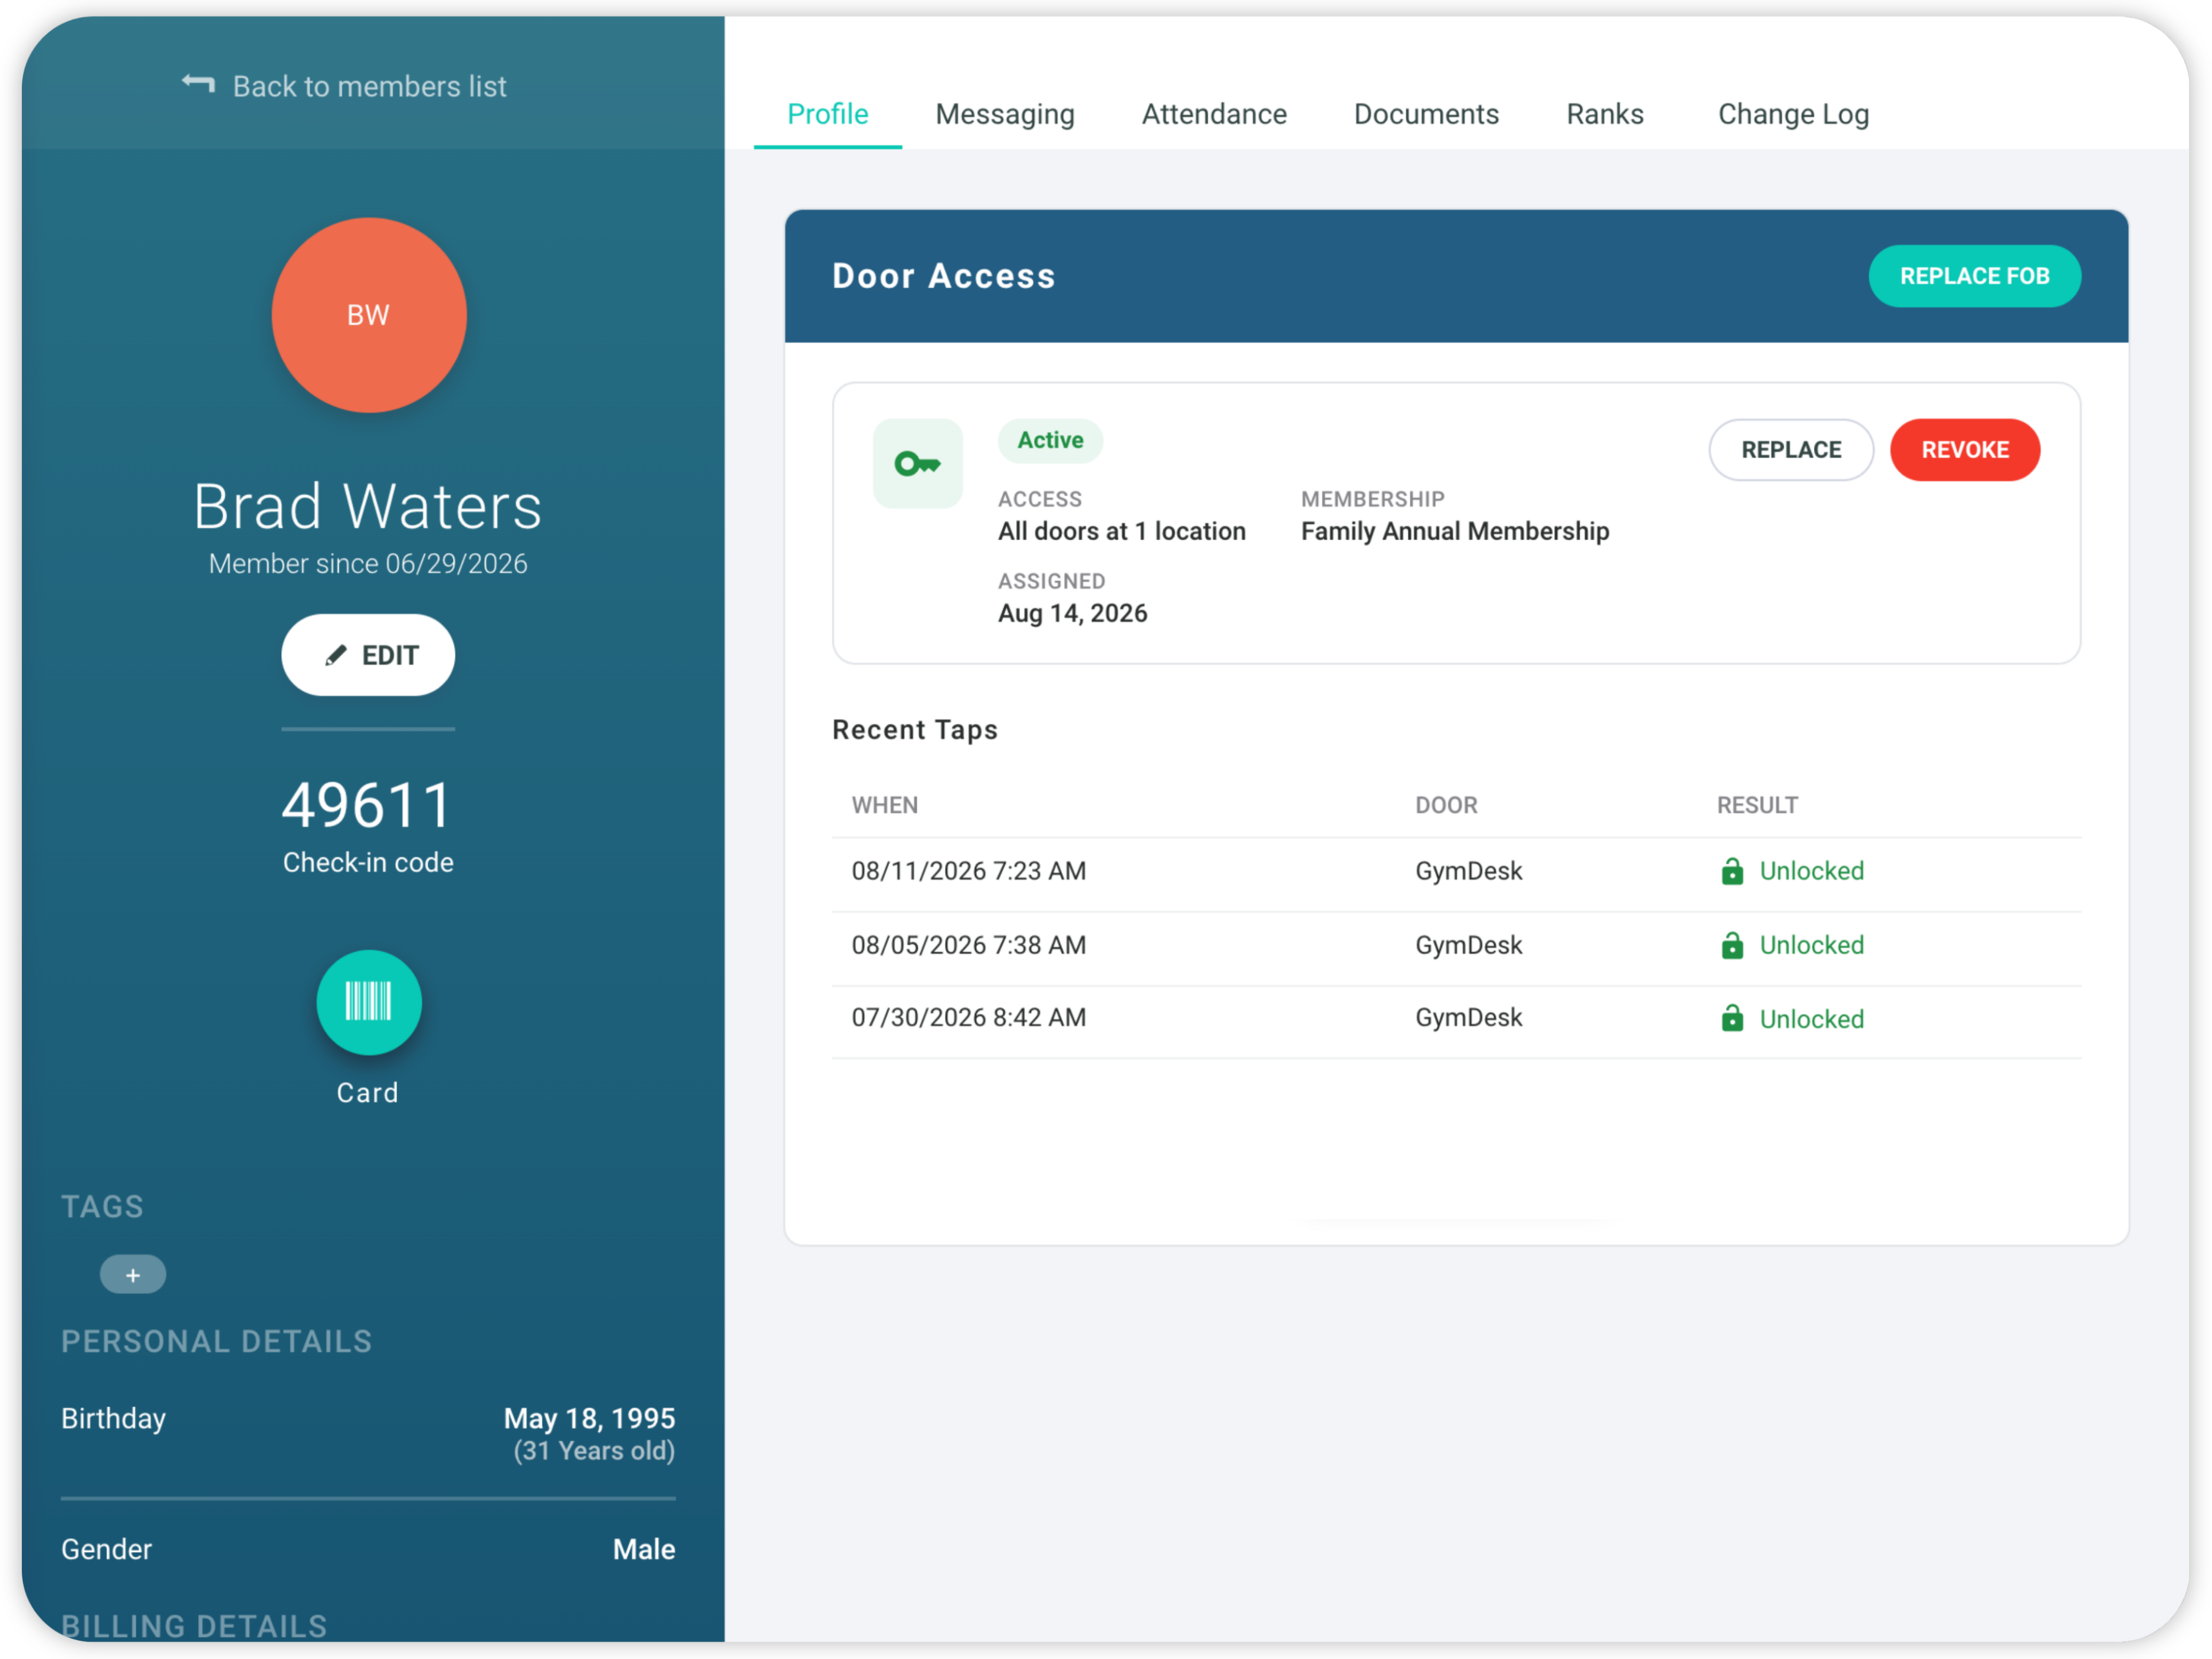Click 'Family Annual Membership' value

tap(1454, 531)
